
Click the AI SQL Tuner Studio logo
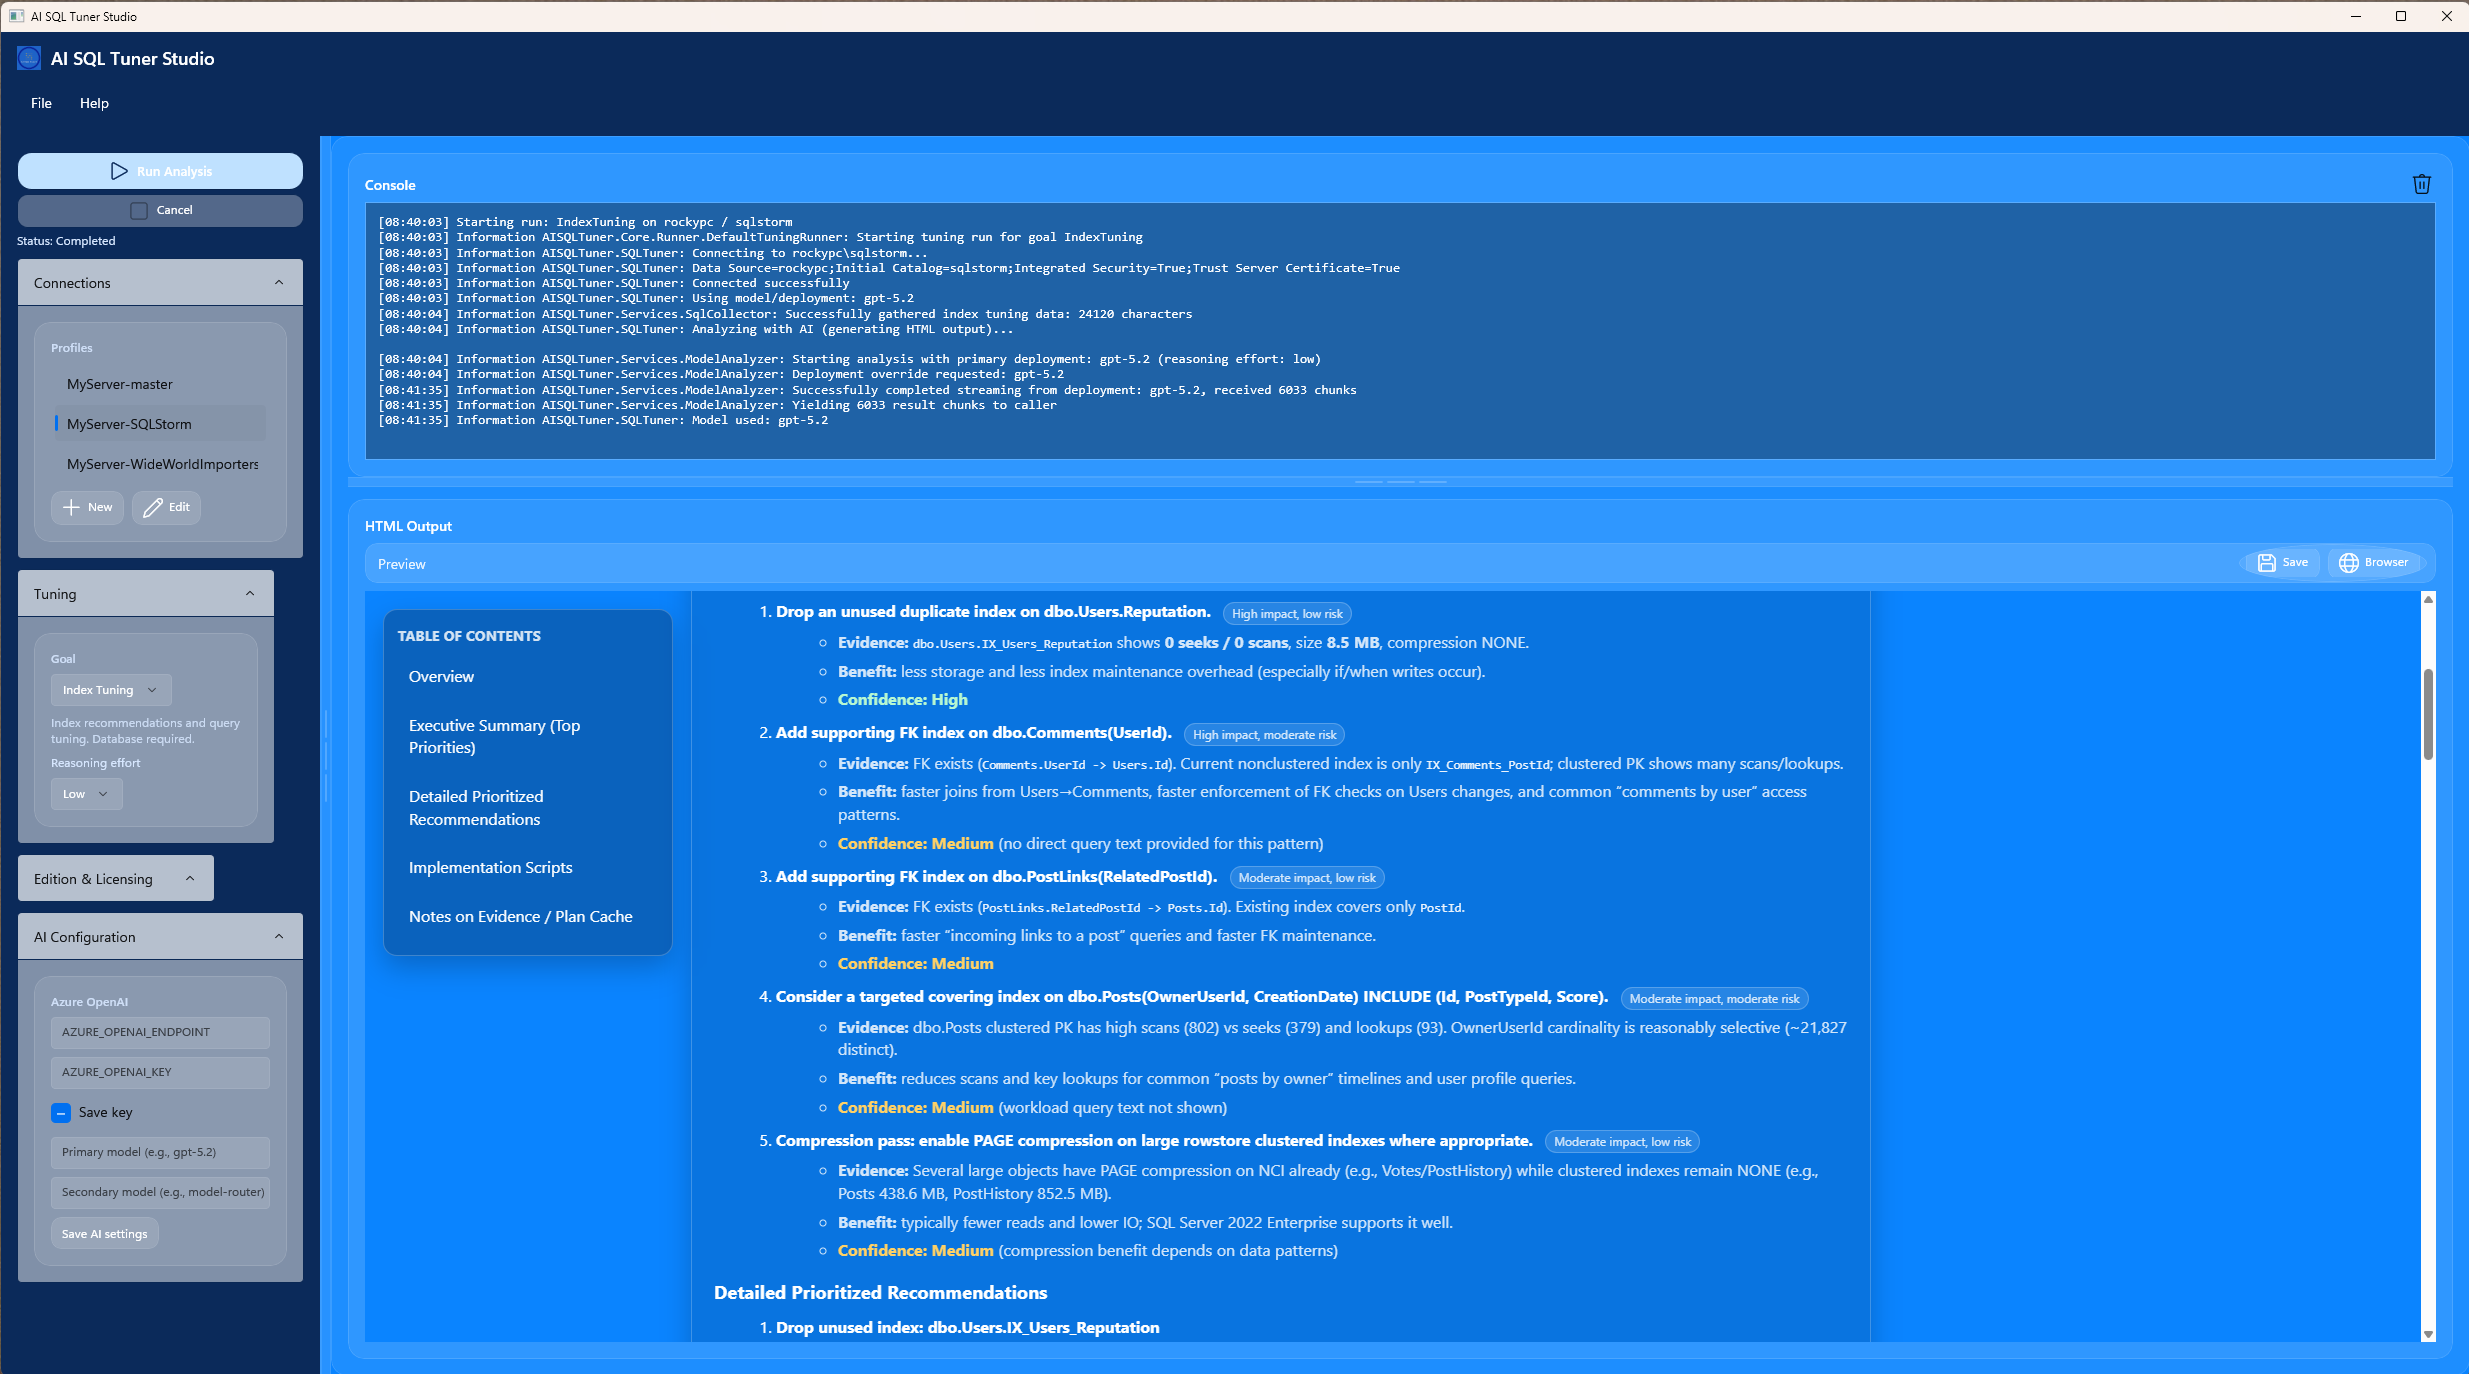[x=29, y=59]
